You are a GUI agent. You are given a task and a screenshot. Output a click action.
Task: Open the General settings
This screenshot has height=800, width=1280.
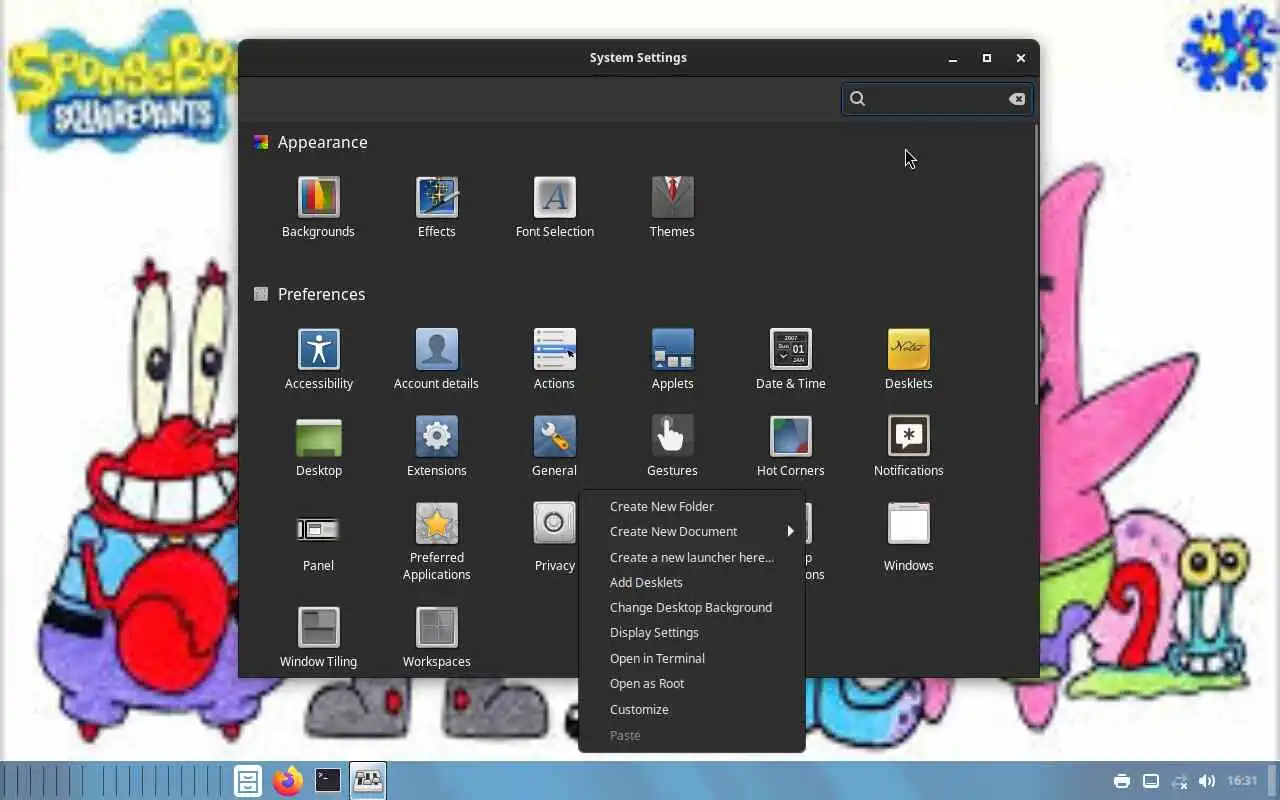(555, 446)
